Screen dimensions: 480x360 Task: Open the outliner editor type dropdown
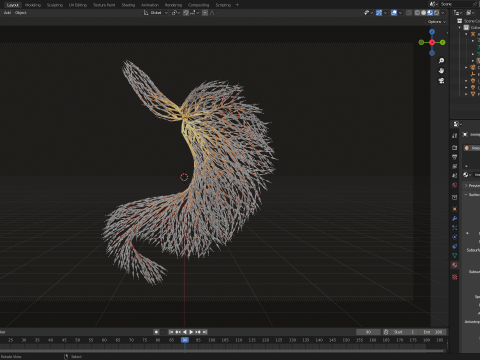tap(458, 13)
